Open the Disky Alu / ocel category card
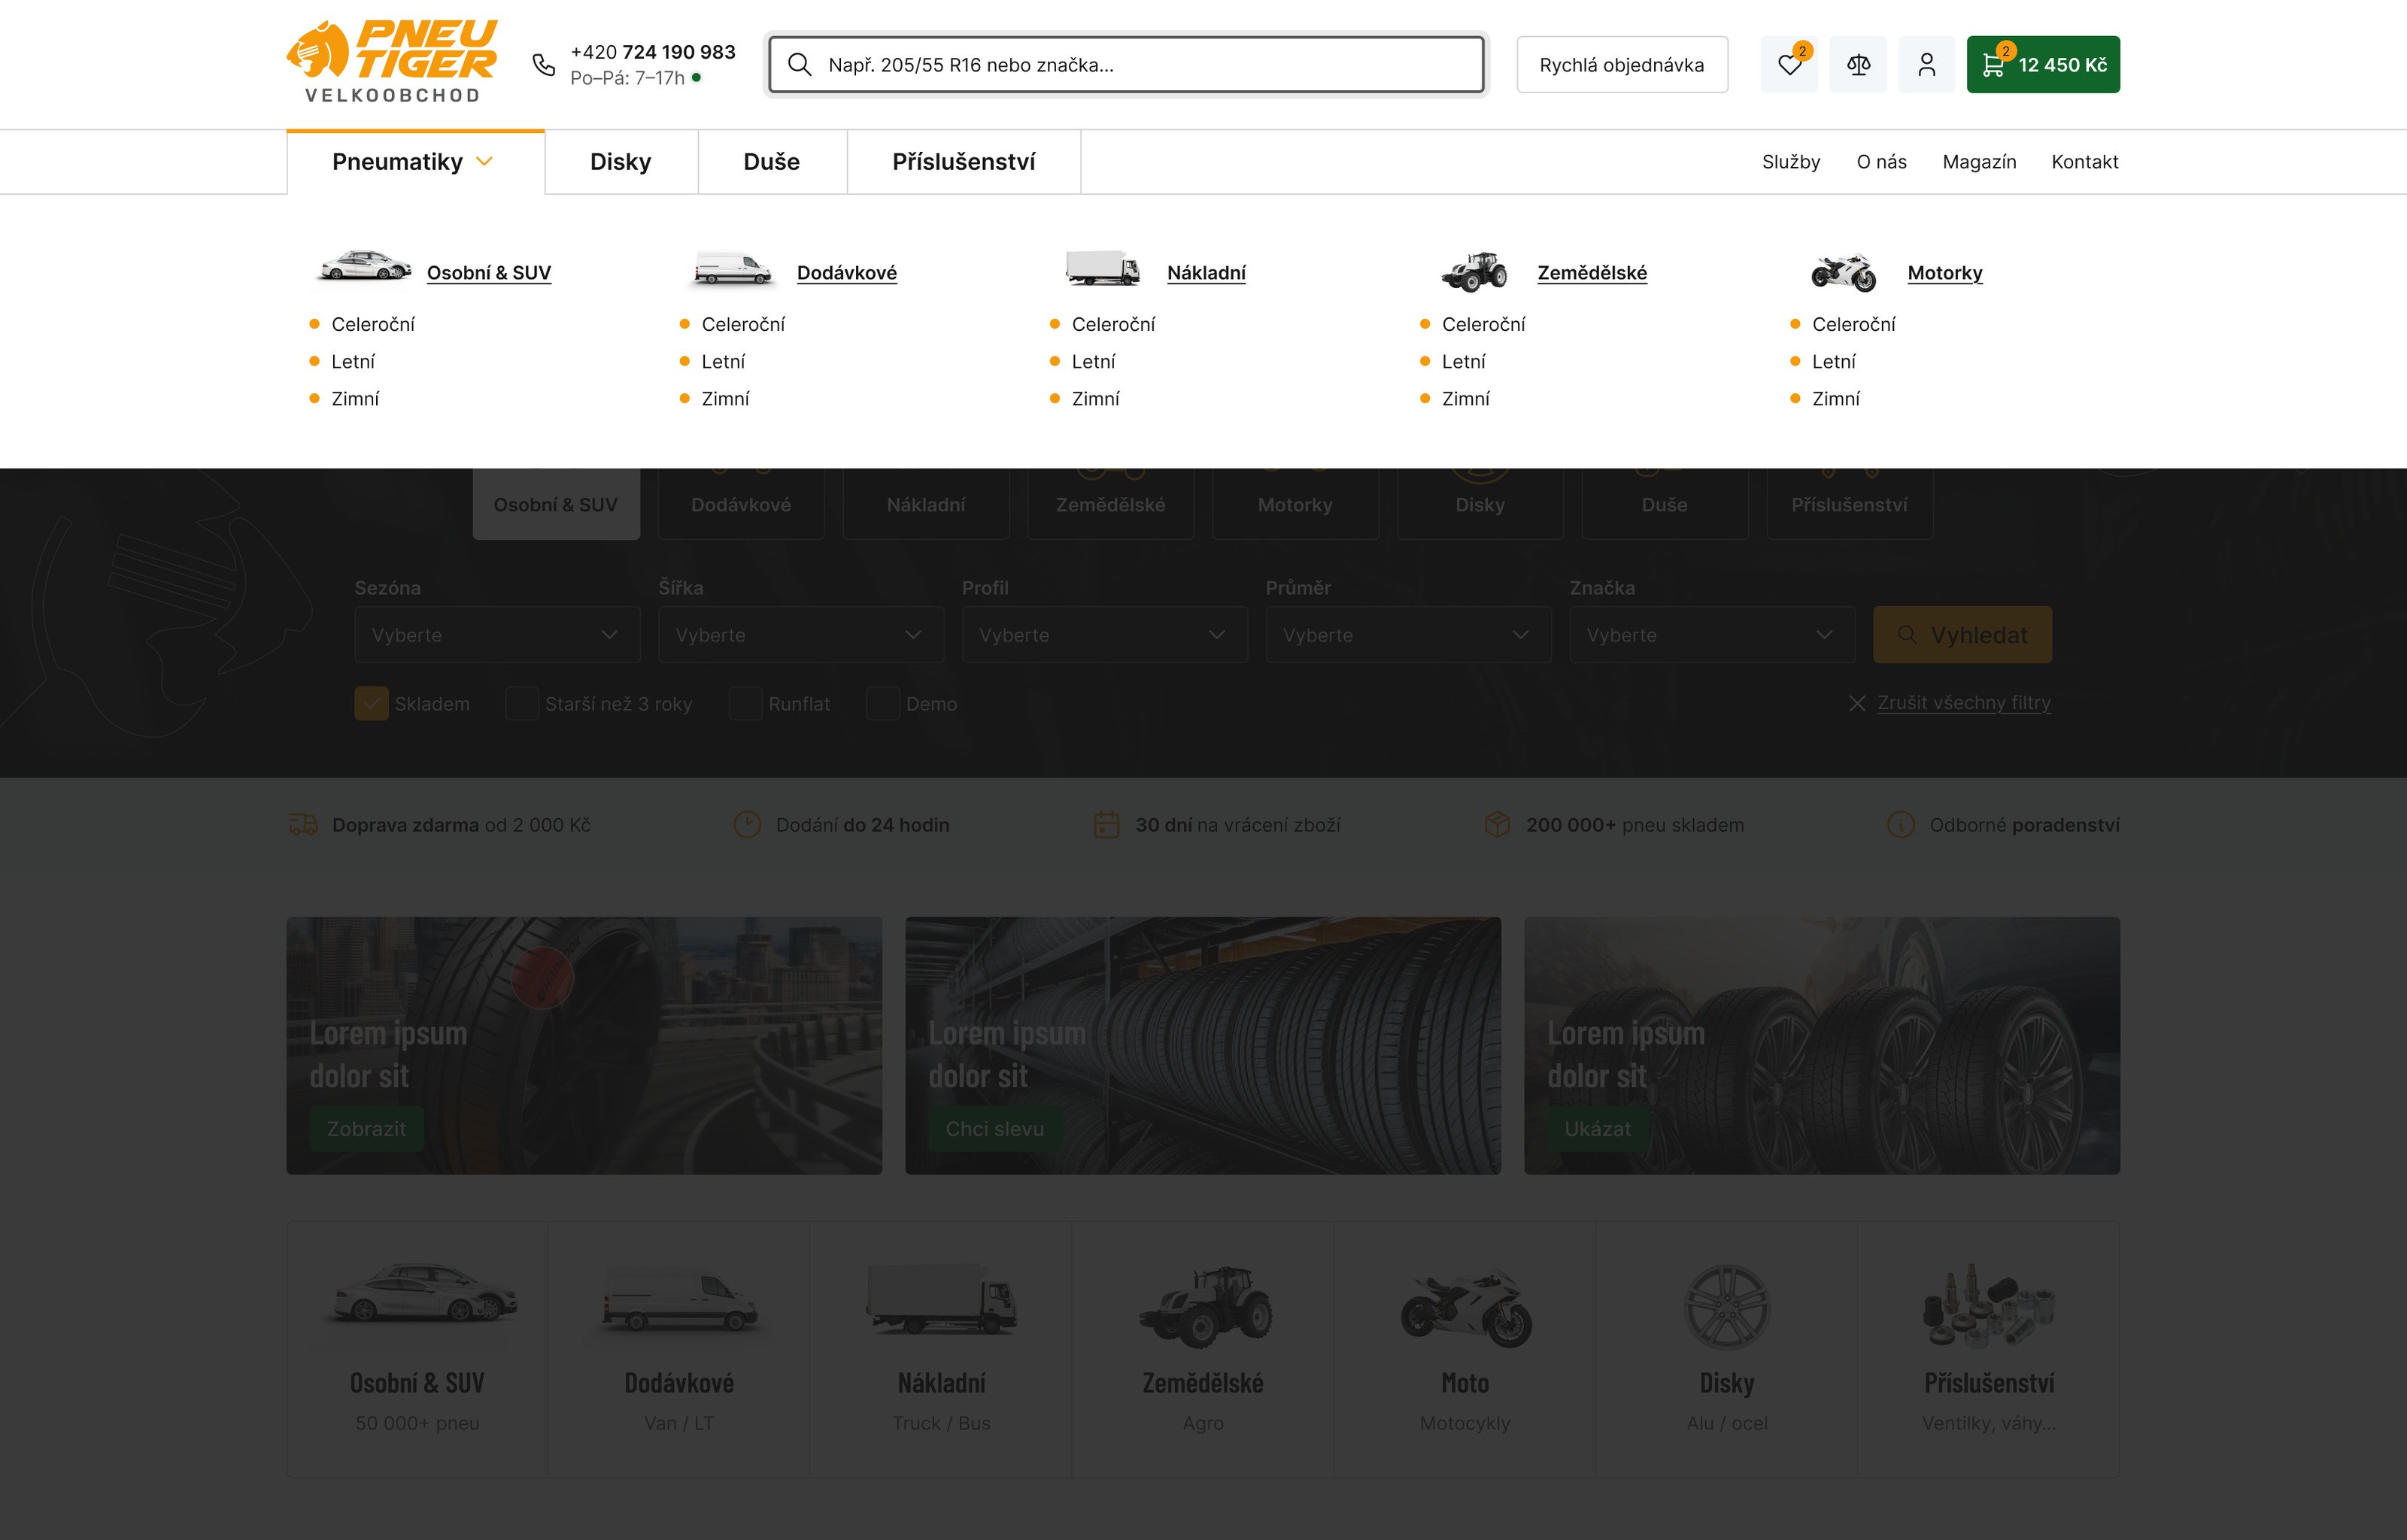 1727,1348
